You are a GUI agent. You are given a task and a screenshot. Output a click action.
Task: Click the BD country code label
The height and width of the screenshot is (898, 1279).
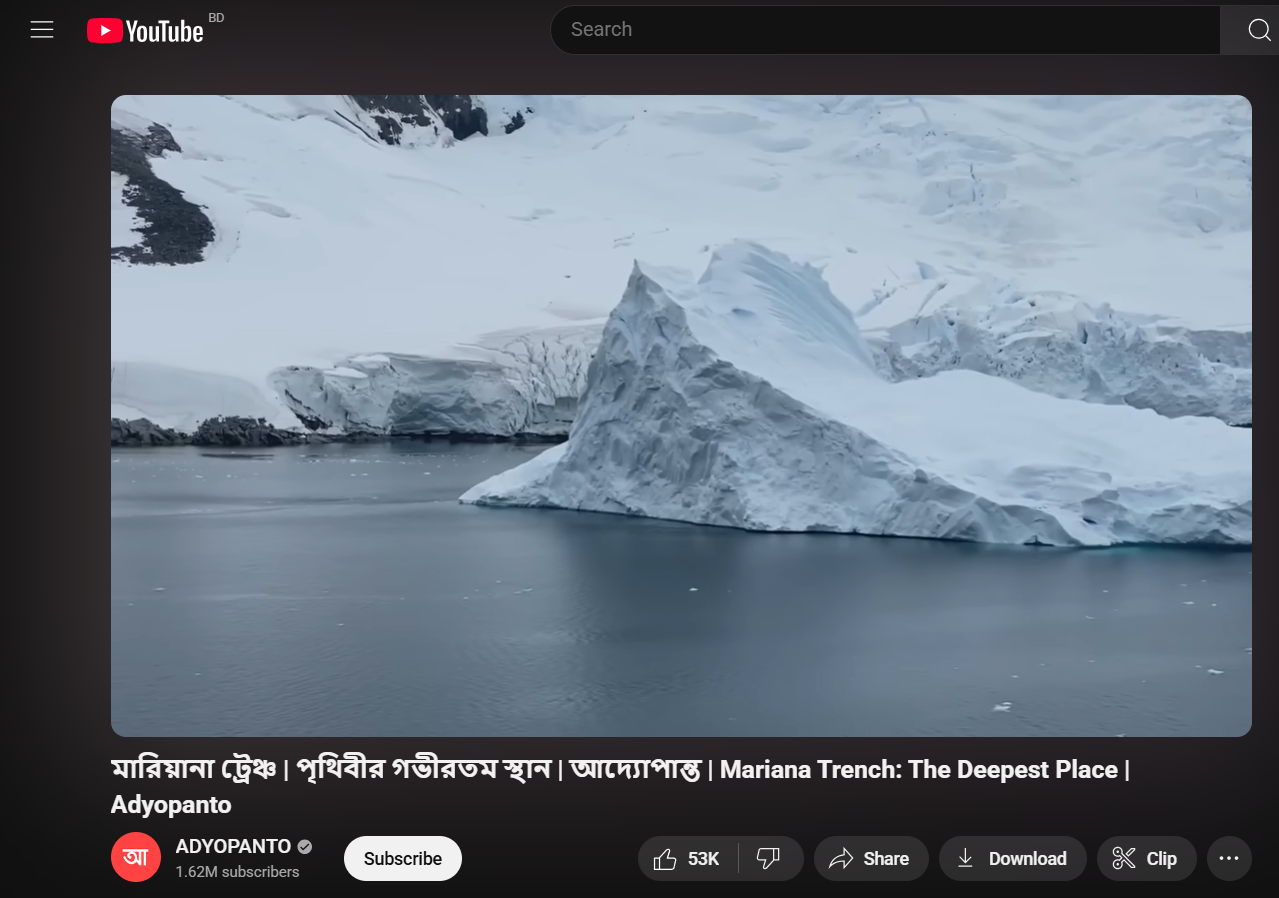[x=216, y=18]
